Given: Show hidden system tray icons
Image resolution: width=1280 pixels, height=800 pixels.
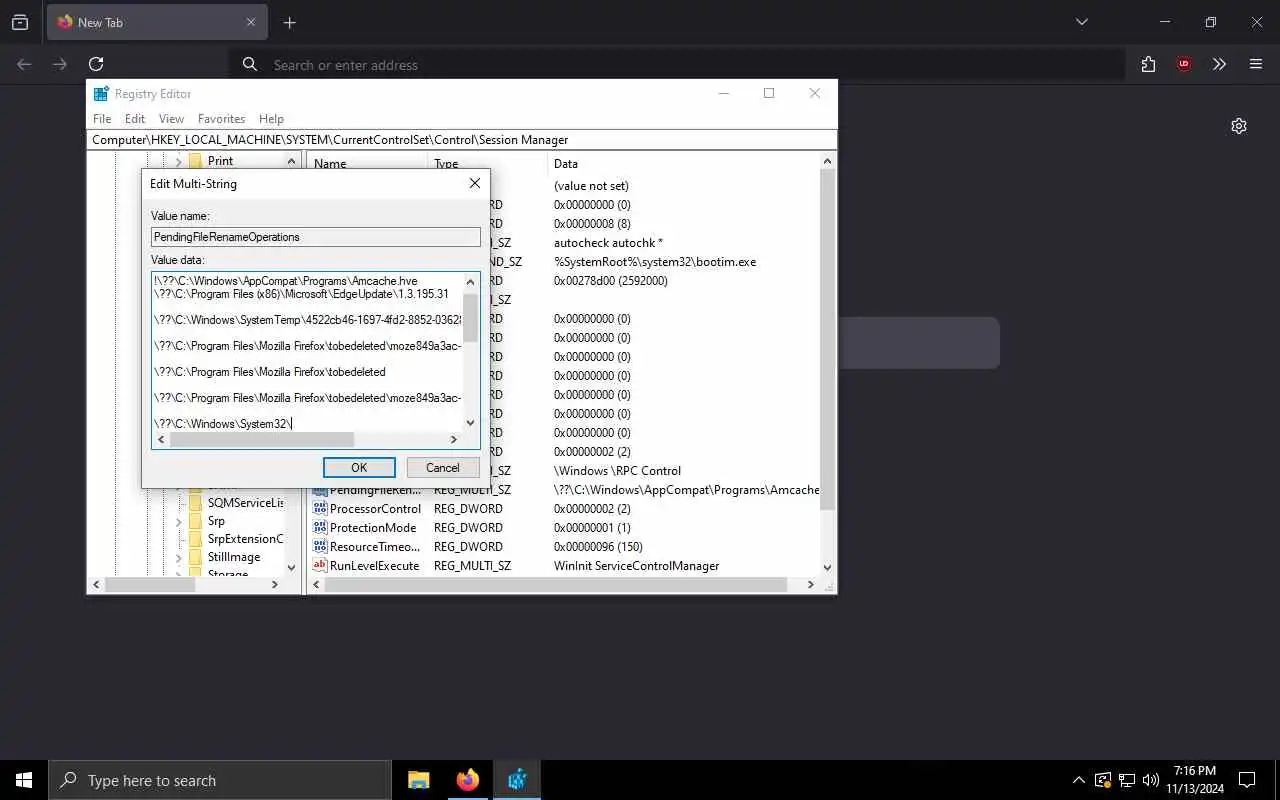Looking at the screenshot, I should [1078, 780].
